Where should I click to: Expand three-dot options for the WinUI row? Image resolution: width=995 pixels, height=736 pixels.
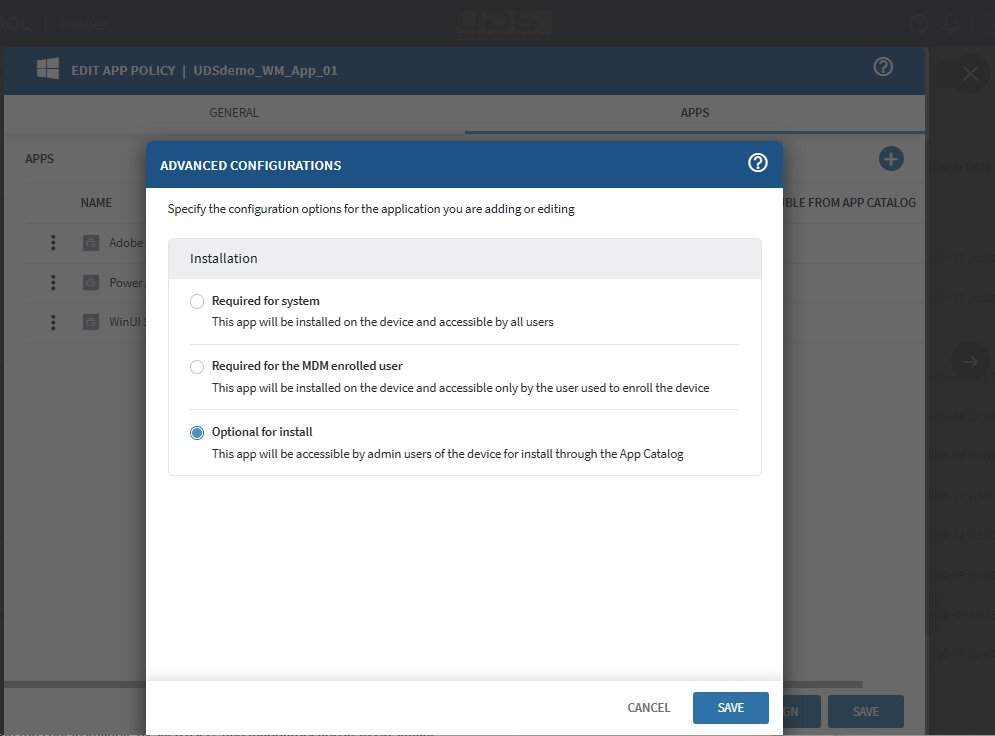[x=53, y=322]
